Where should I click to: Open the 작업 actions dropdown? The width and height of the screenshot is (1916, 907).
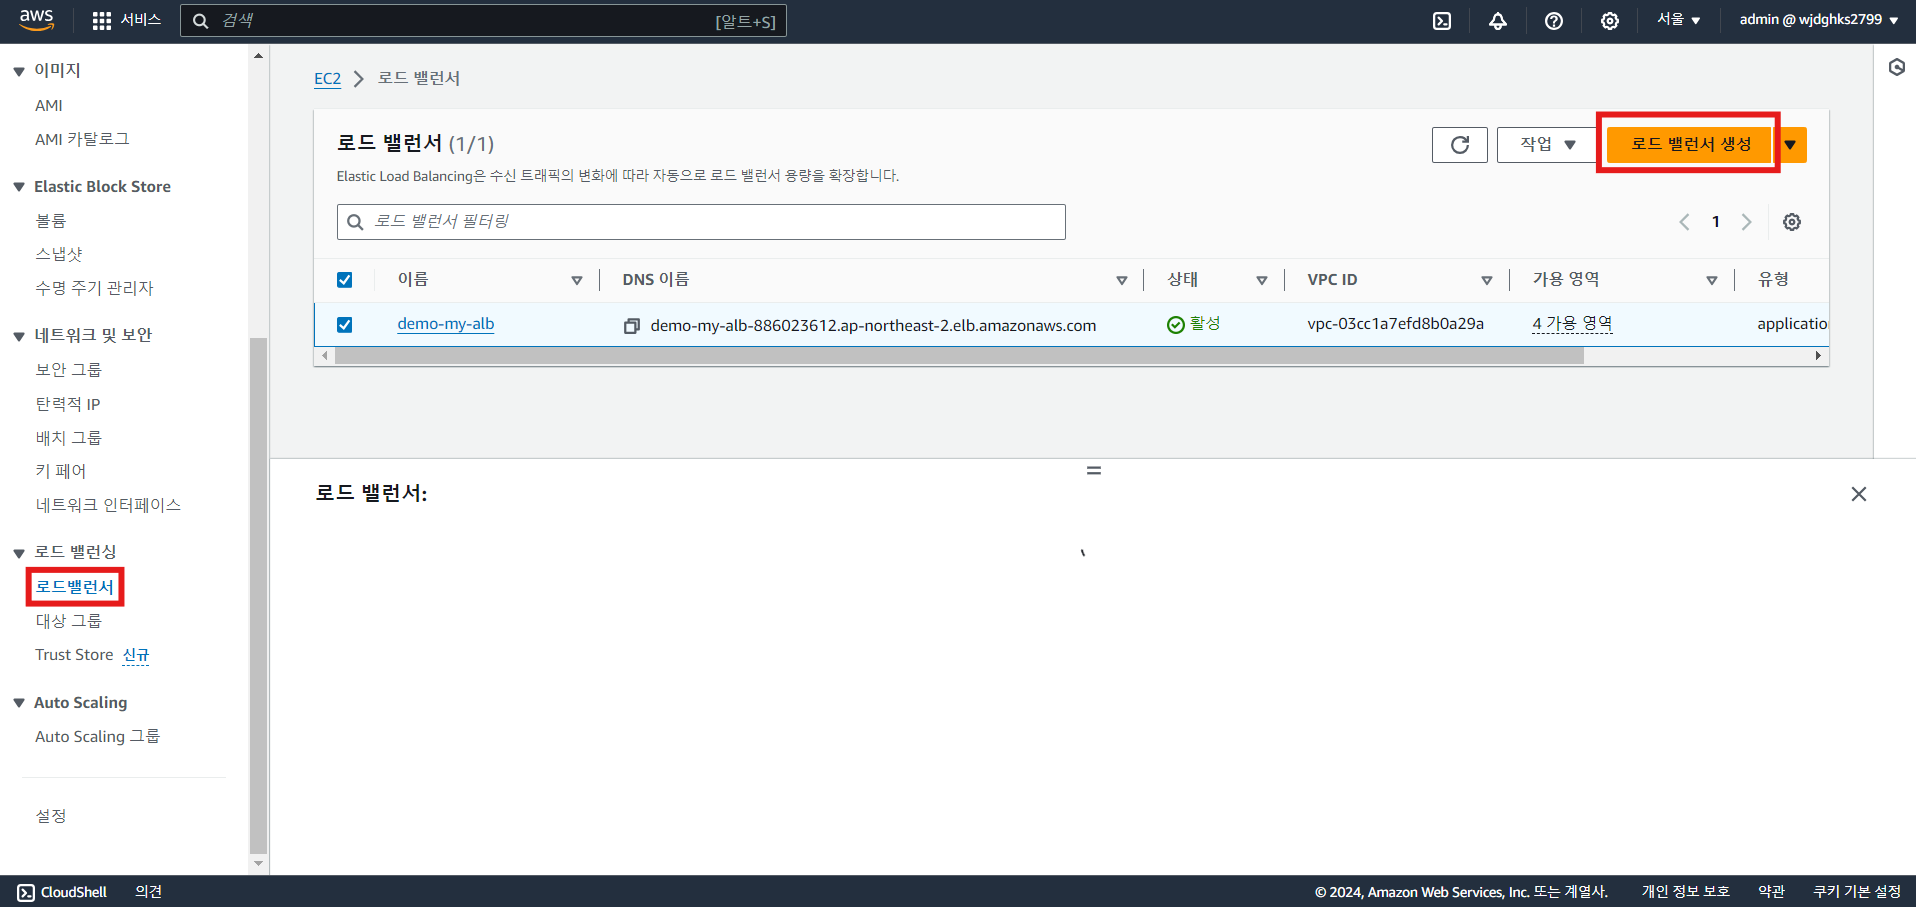point(1547,145)
